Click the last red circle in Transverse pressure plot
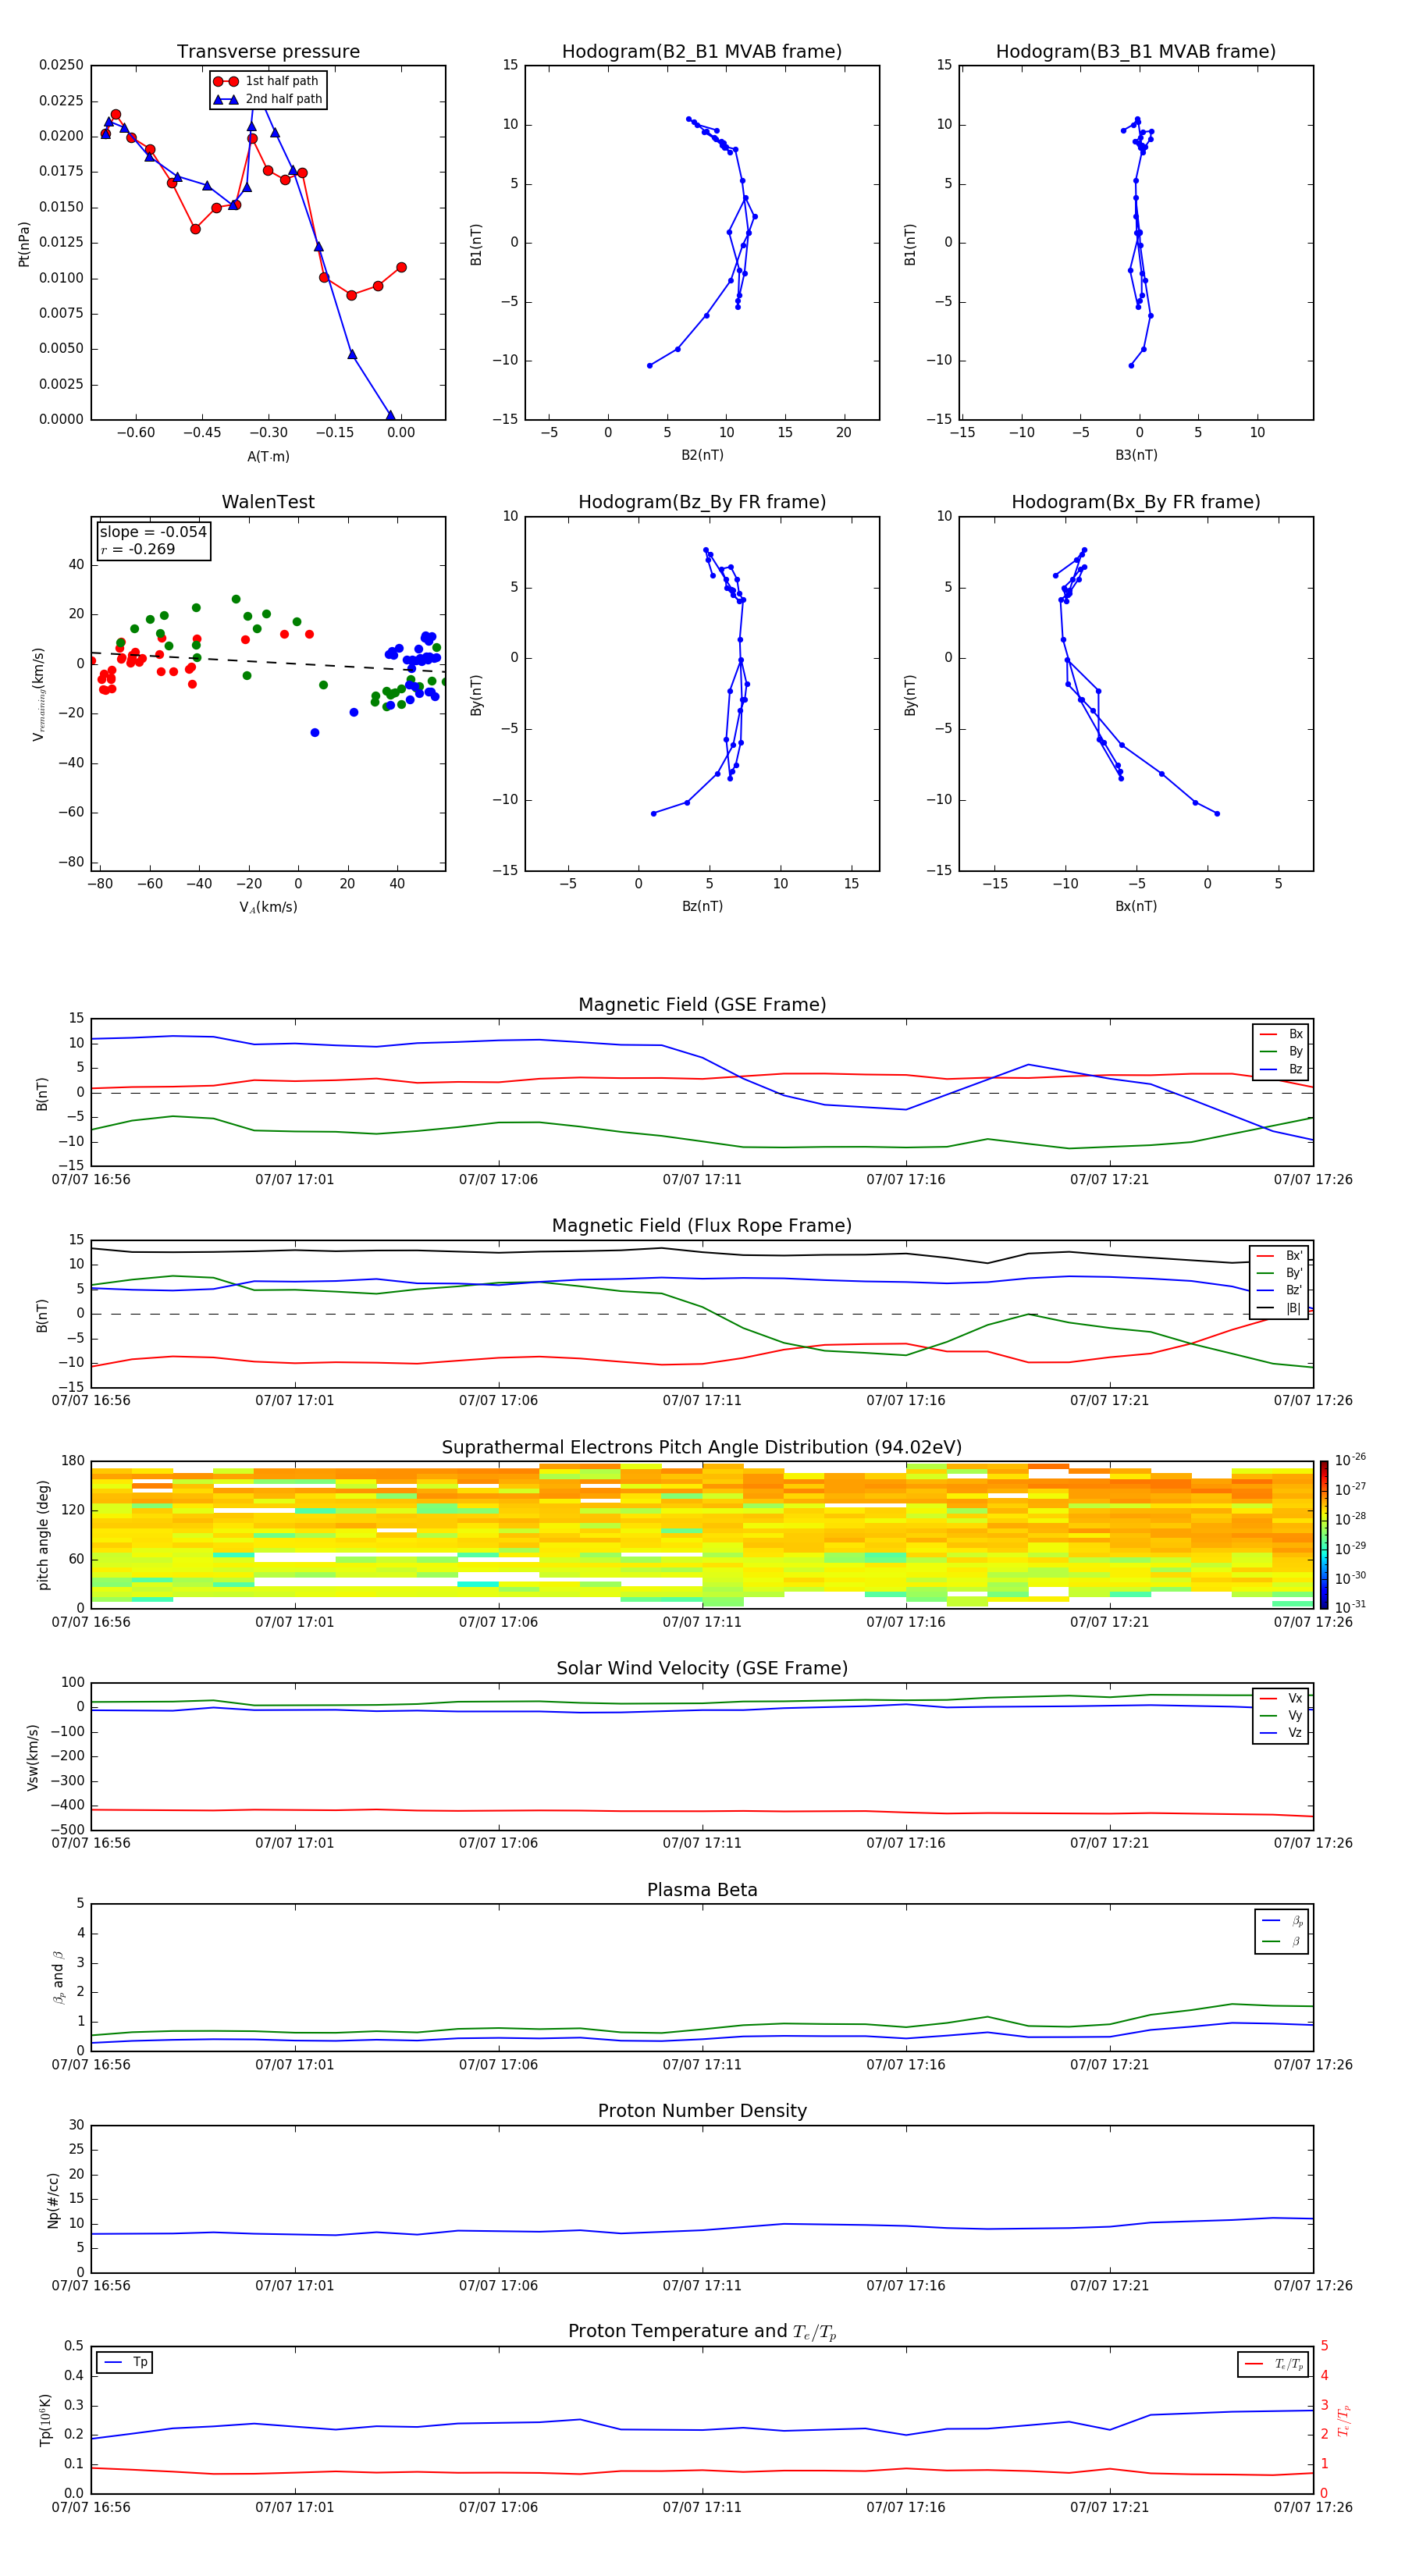The image size is (1405, 2576). click(x=401, y=267)
